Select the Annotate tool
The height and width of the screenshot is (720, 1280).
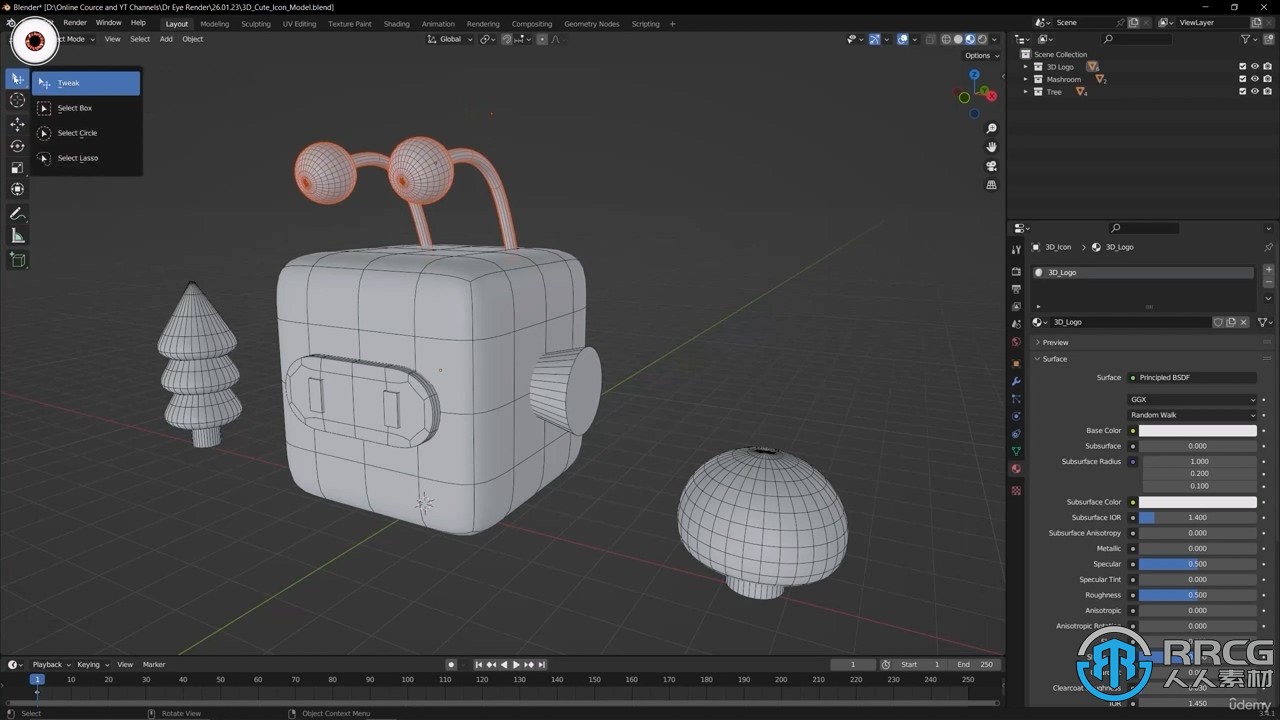(17, 214)
